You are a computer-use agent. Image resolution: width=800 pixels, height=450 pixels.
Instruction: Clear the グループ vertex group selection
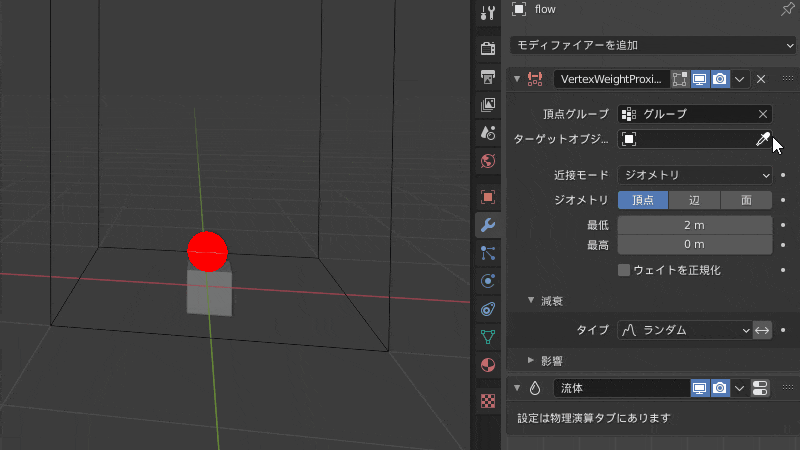pyautogui.click(x=763, y=114)
